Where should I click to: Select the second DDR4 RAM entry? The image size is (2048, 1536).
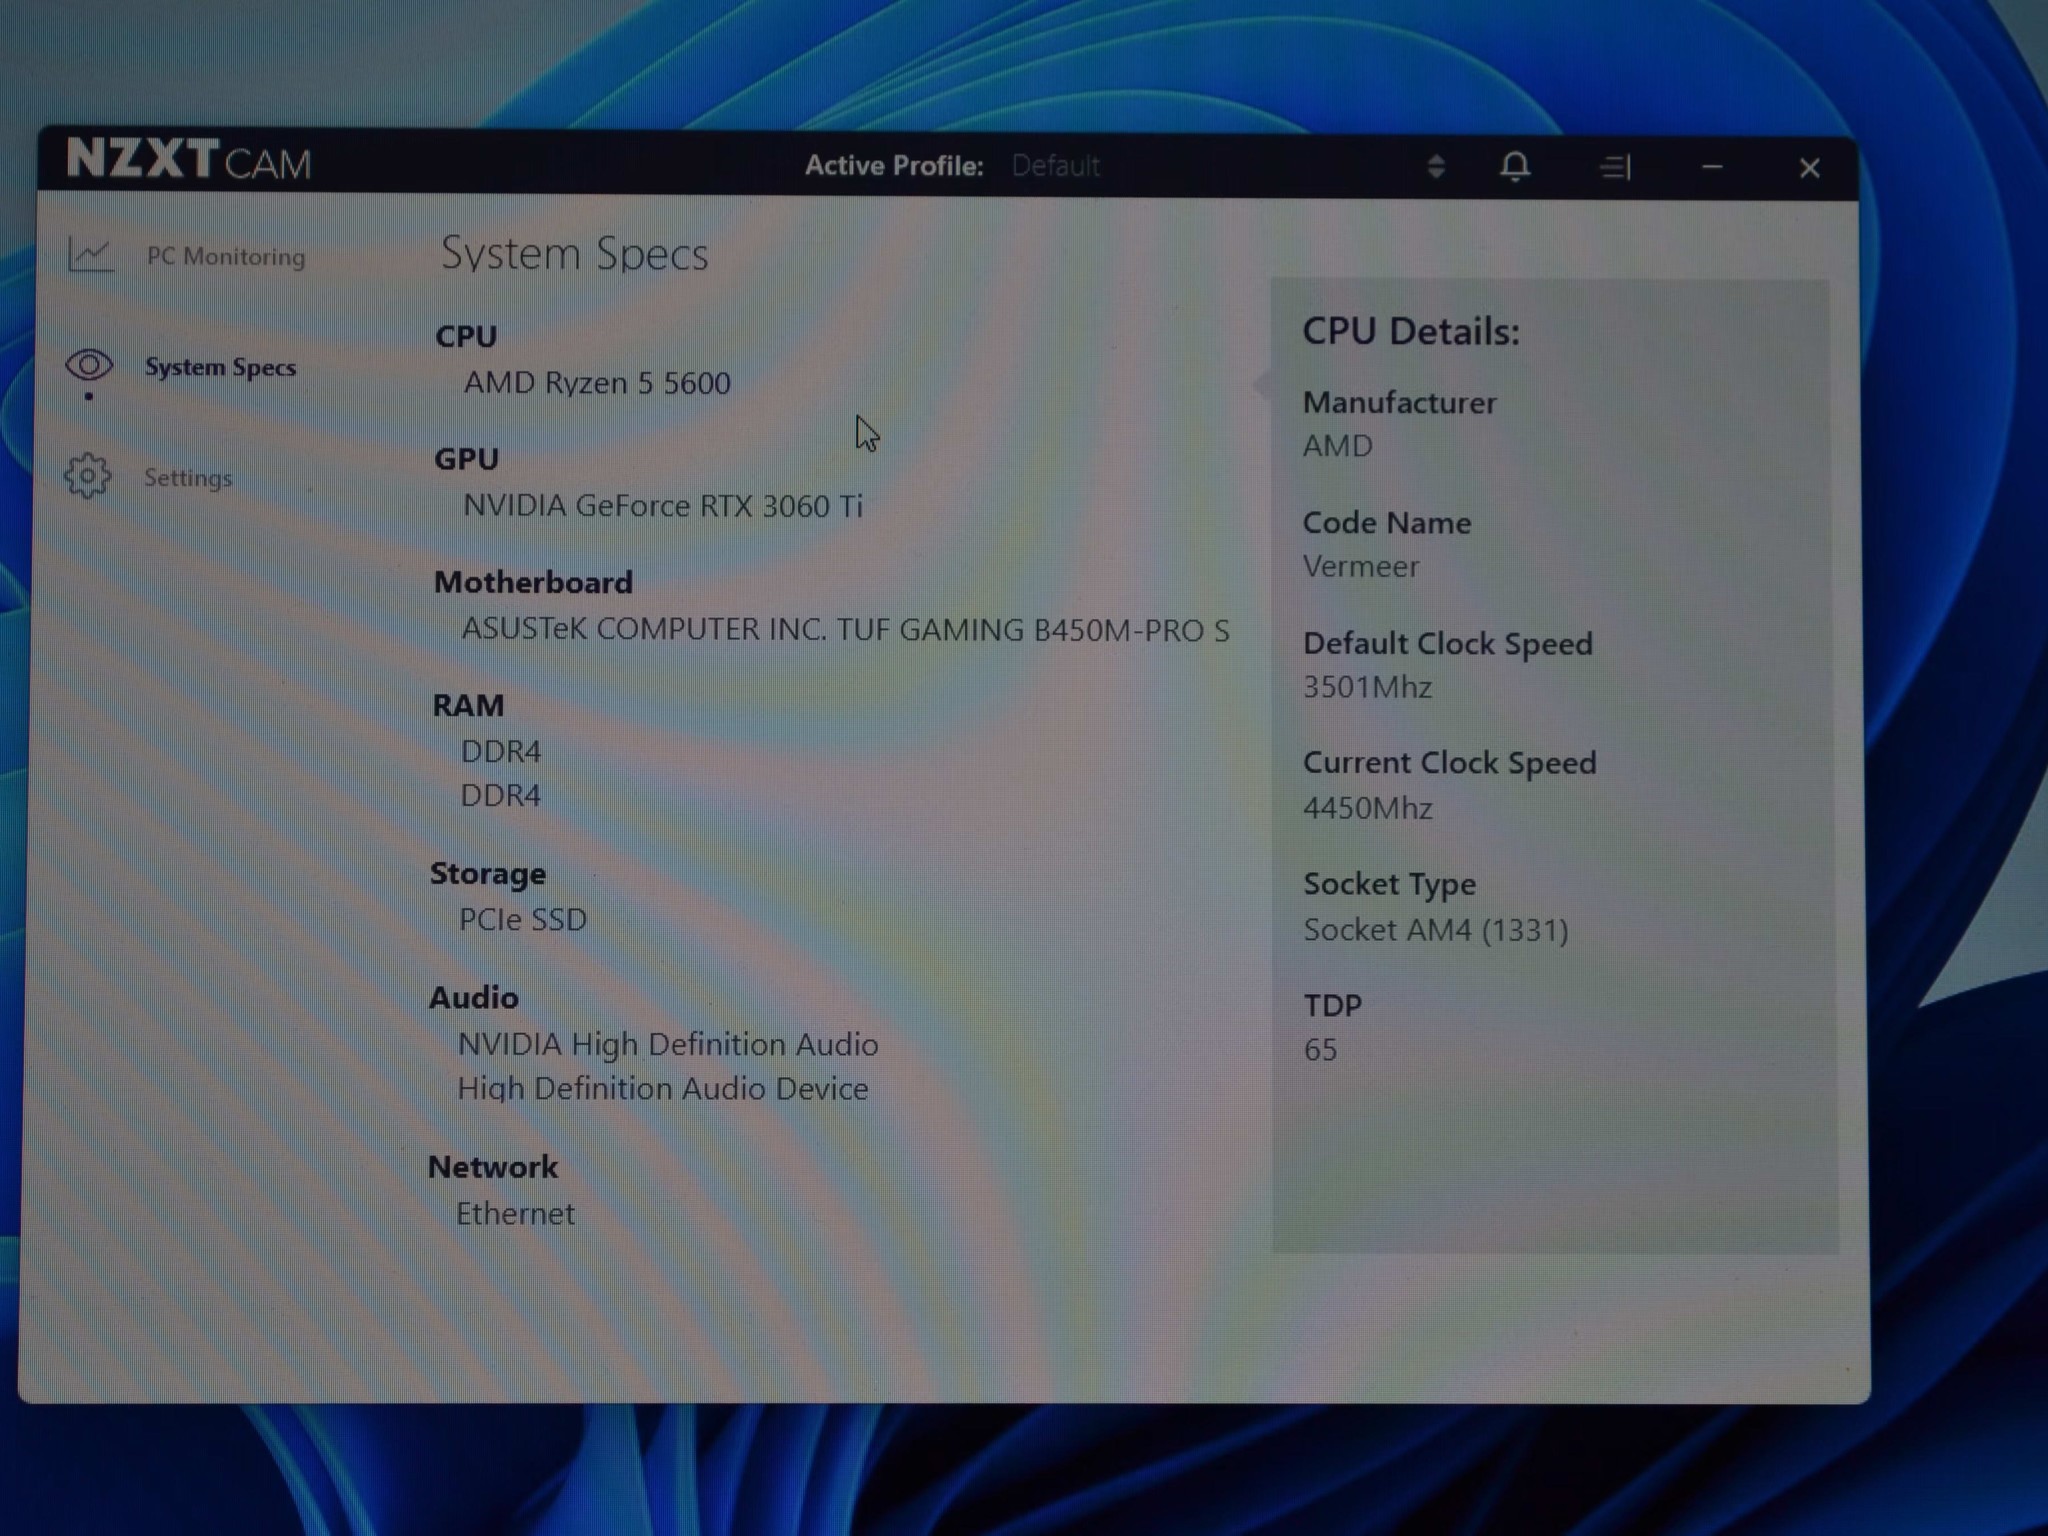[x=500, y=795]
